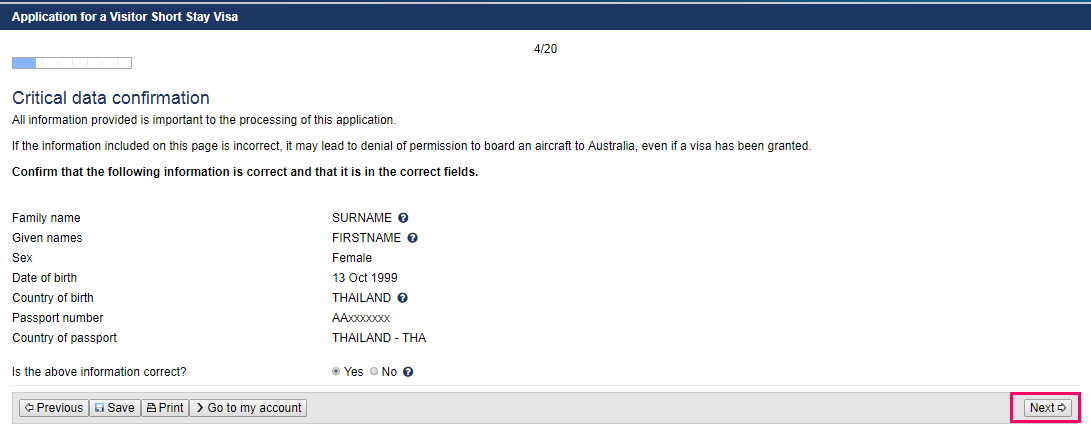
Task: Click the Critical data confirmation heading
Action: [111, 98]
